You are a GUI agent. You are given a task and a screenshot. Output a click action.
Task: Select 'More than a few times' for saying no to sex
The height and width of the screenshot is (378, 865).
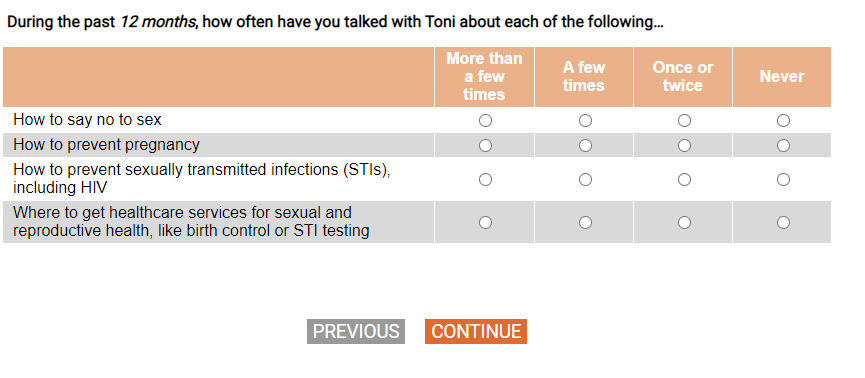point(485,120)
